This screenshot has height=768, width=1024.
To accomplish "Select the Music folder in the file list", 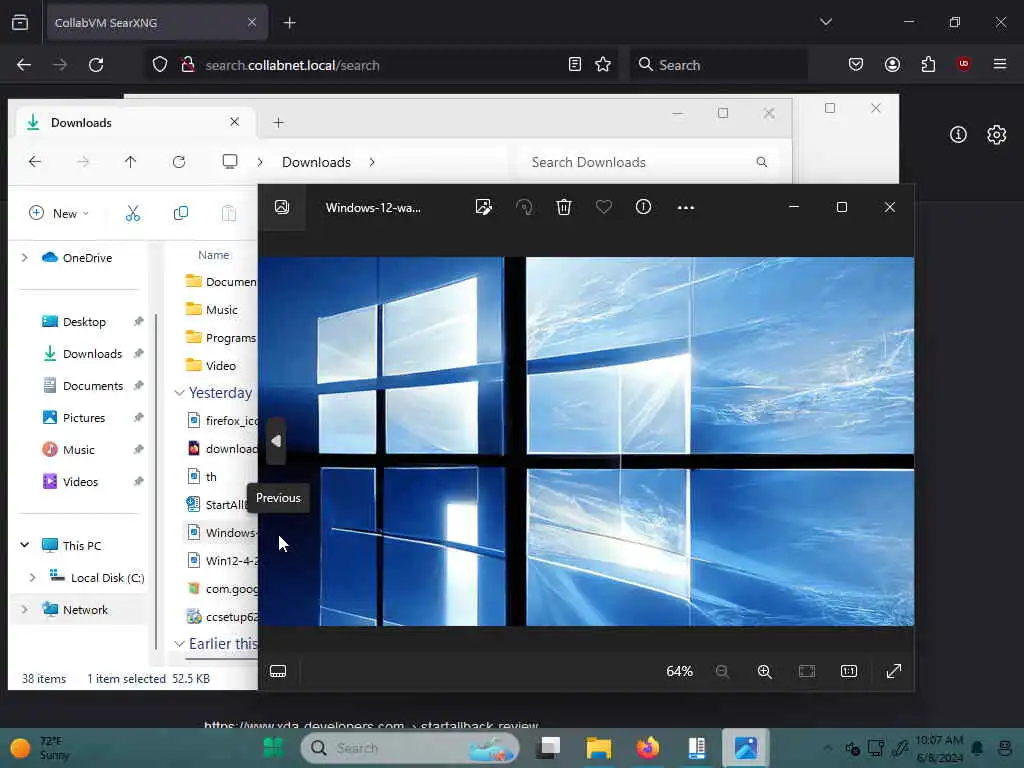I will tap(221, 310).
